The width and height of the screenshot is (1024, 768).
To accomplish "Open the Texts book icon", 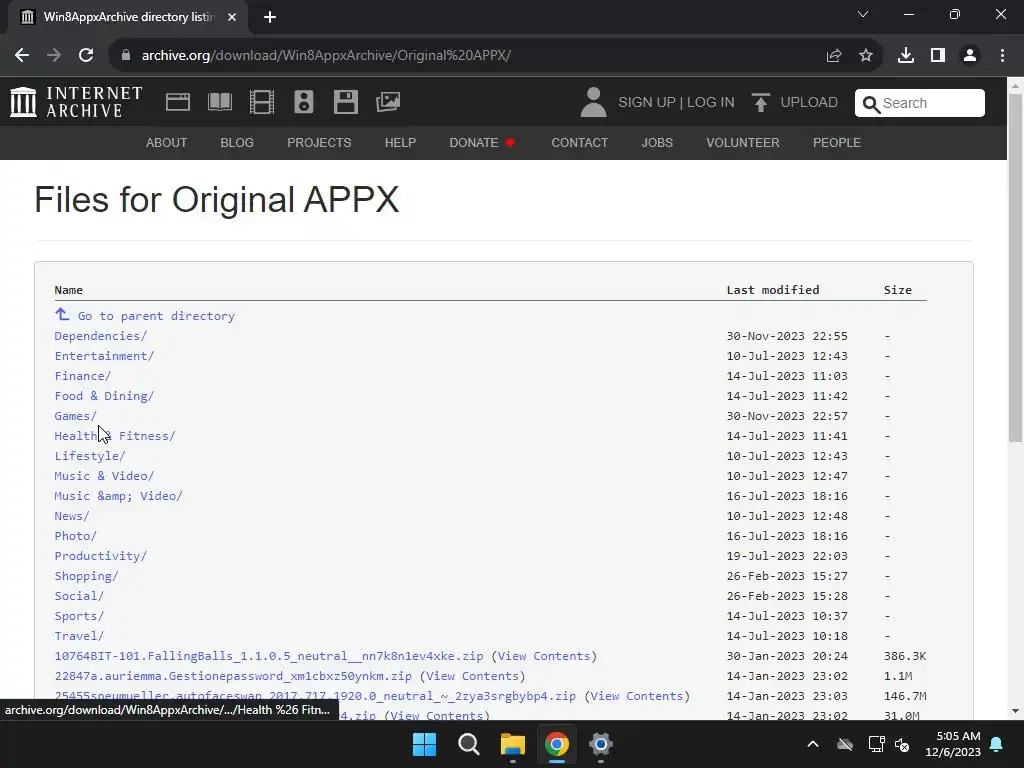I will coord(219,102).
